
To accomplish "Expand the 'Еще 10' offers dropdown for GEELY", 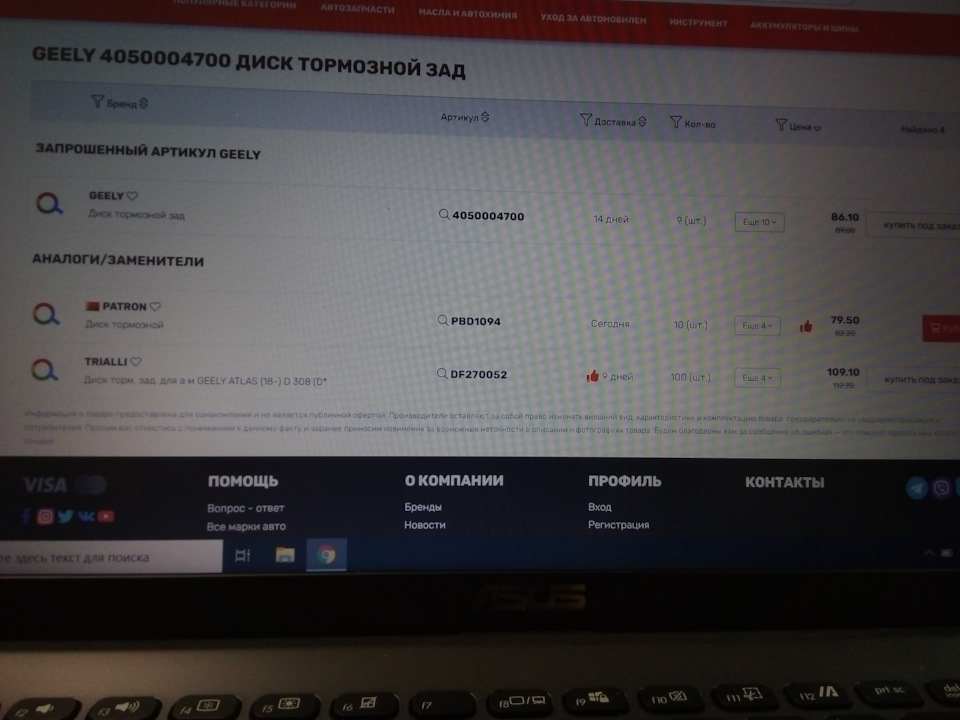I will [x=759, y=222].
